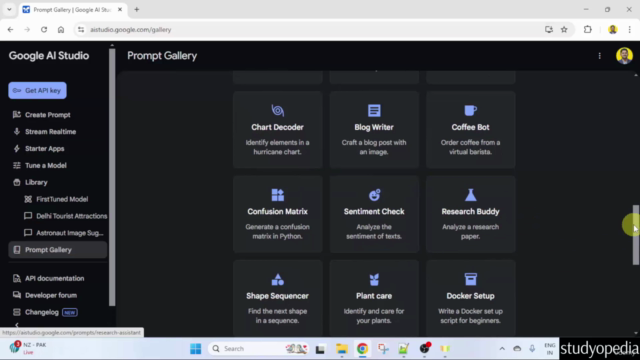The image size is (640, 360).
Task: Reload the page in Chrome
Action: tap(44, 29)
